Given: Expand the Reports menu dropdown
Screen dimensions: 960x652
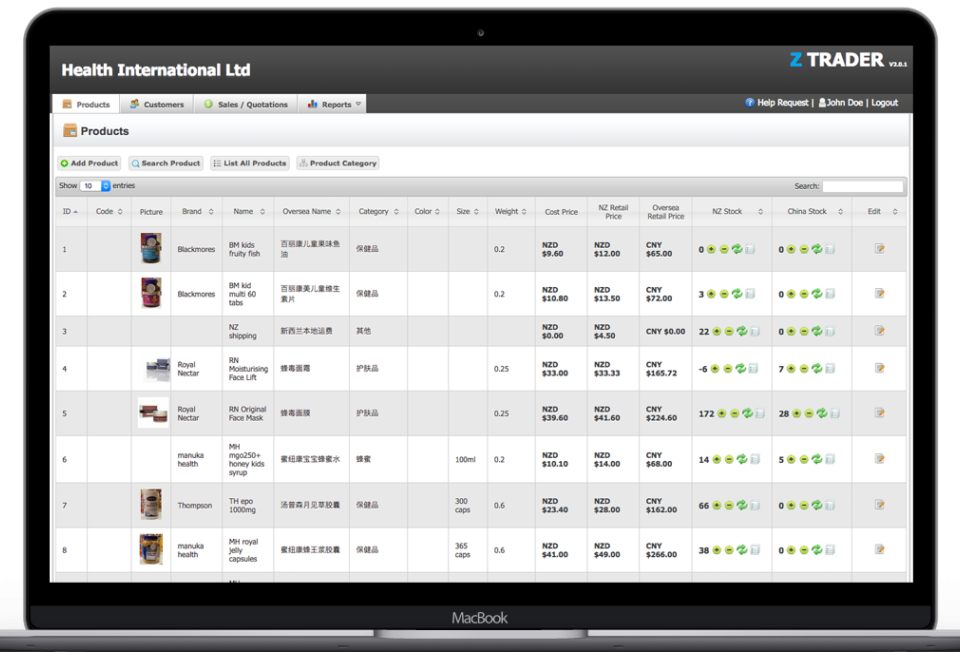Looking at the screenshot, I should (358, 104).
